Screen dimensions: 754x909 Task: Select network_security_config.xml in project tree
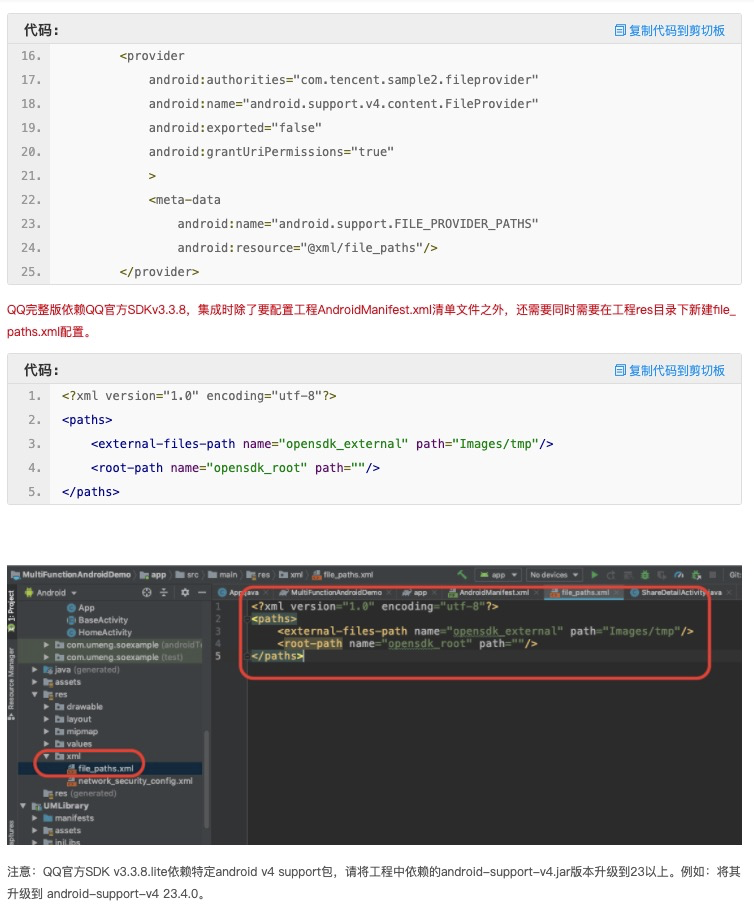(x=129, y=781)
